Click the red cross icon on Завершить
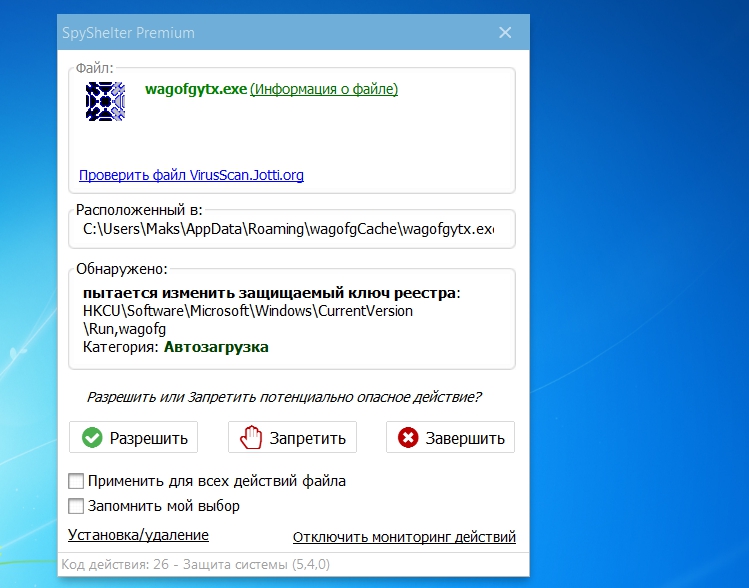This screenshot has width=749, height=588. (408, 438)
